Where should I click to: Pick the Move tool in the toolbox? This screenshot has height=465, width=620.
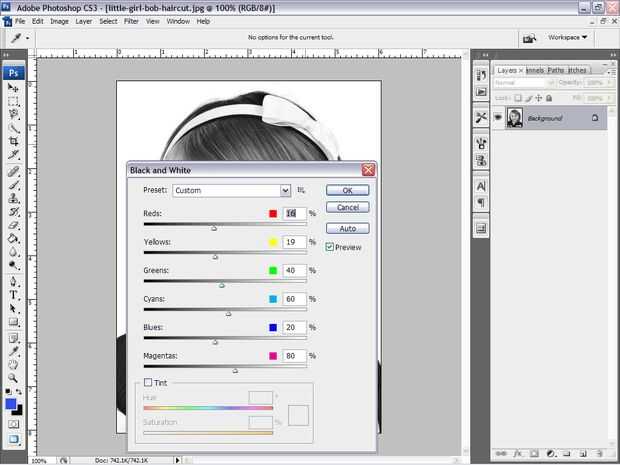[14, 88]
